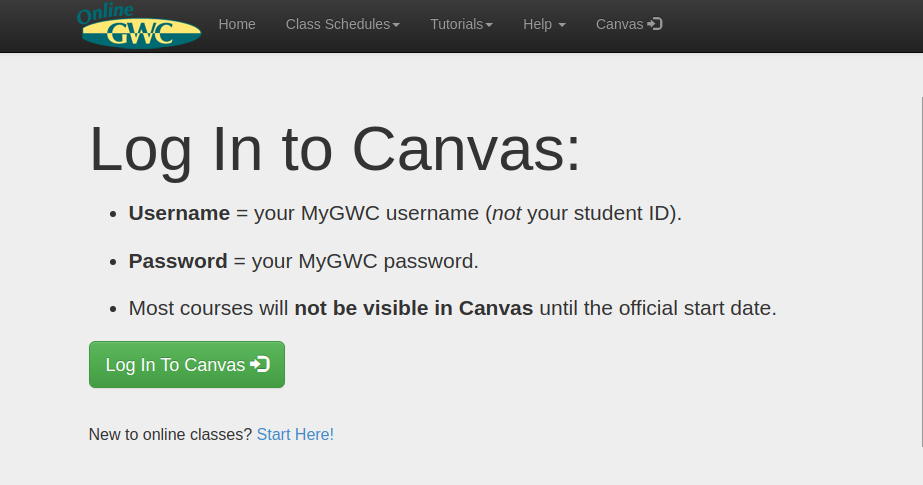The width and height of the screenshot is (923, 485).
Task: Click the bold Password word
Action: (178, 261)
